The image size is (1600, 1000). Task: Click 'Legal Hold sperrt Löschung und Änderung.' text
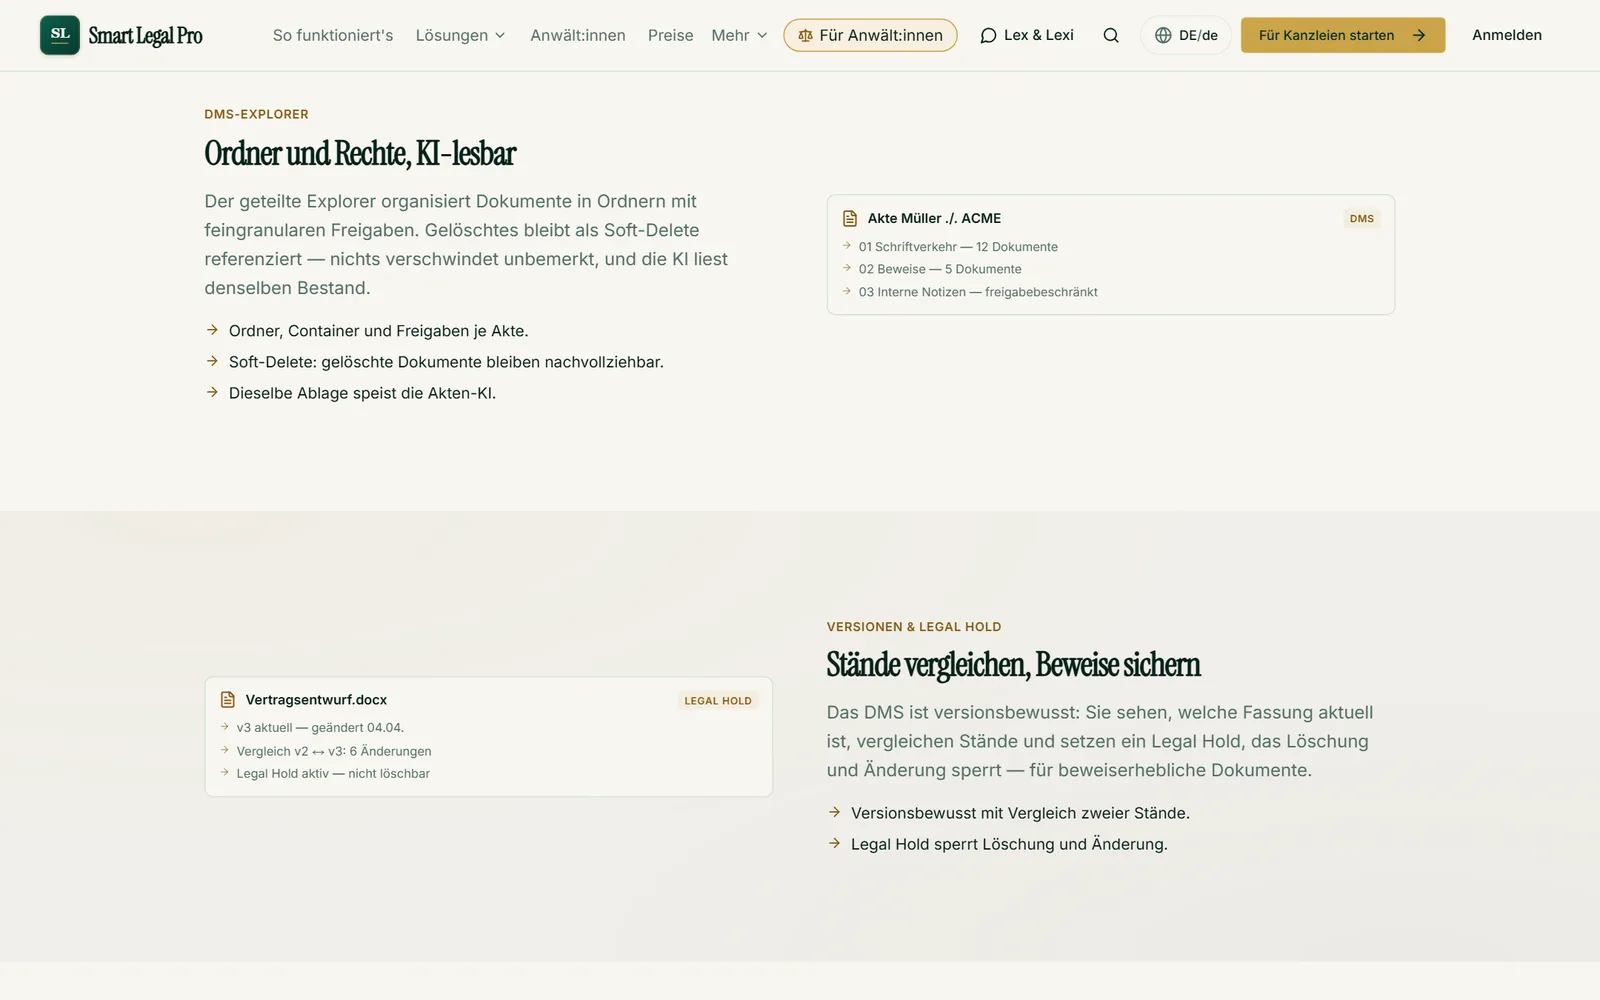tap(1009, 844)
